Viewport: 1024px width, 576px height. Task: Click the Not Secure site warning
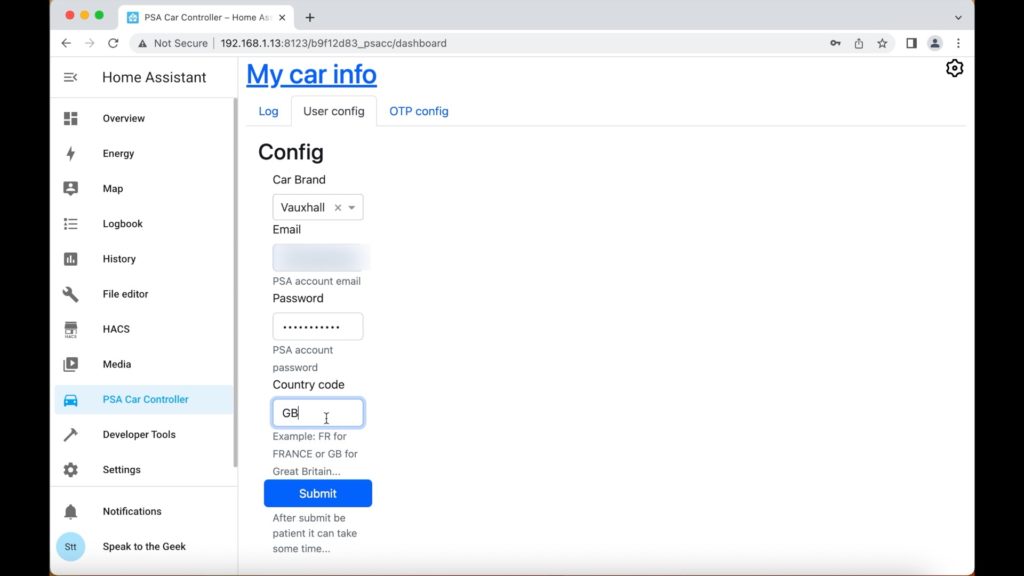(x=172, y=43)
